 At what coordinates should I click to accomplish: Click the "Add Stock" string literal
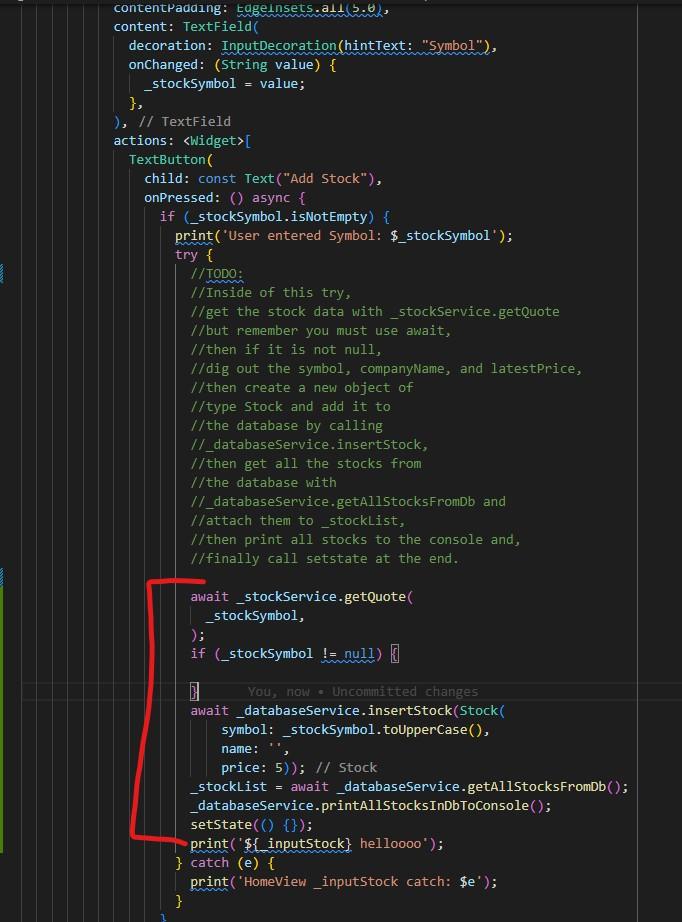point(325,178)
